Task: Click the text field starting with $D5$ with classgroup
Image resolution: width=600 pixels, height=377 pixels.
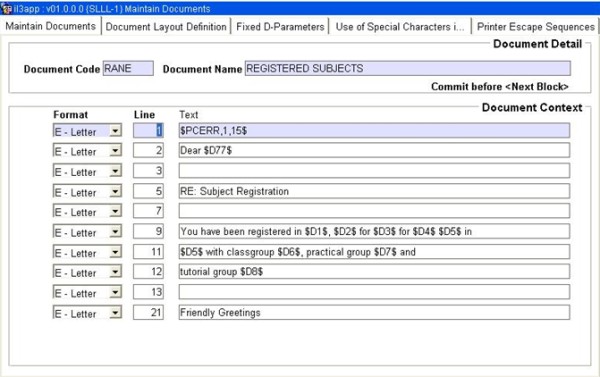Action: (x=374, y=252)
